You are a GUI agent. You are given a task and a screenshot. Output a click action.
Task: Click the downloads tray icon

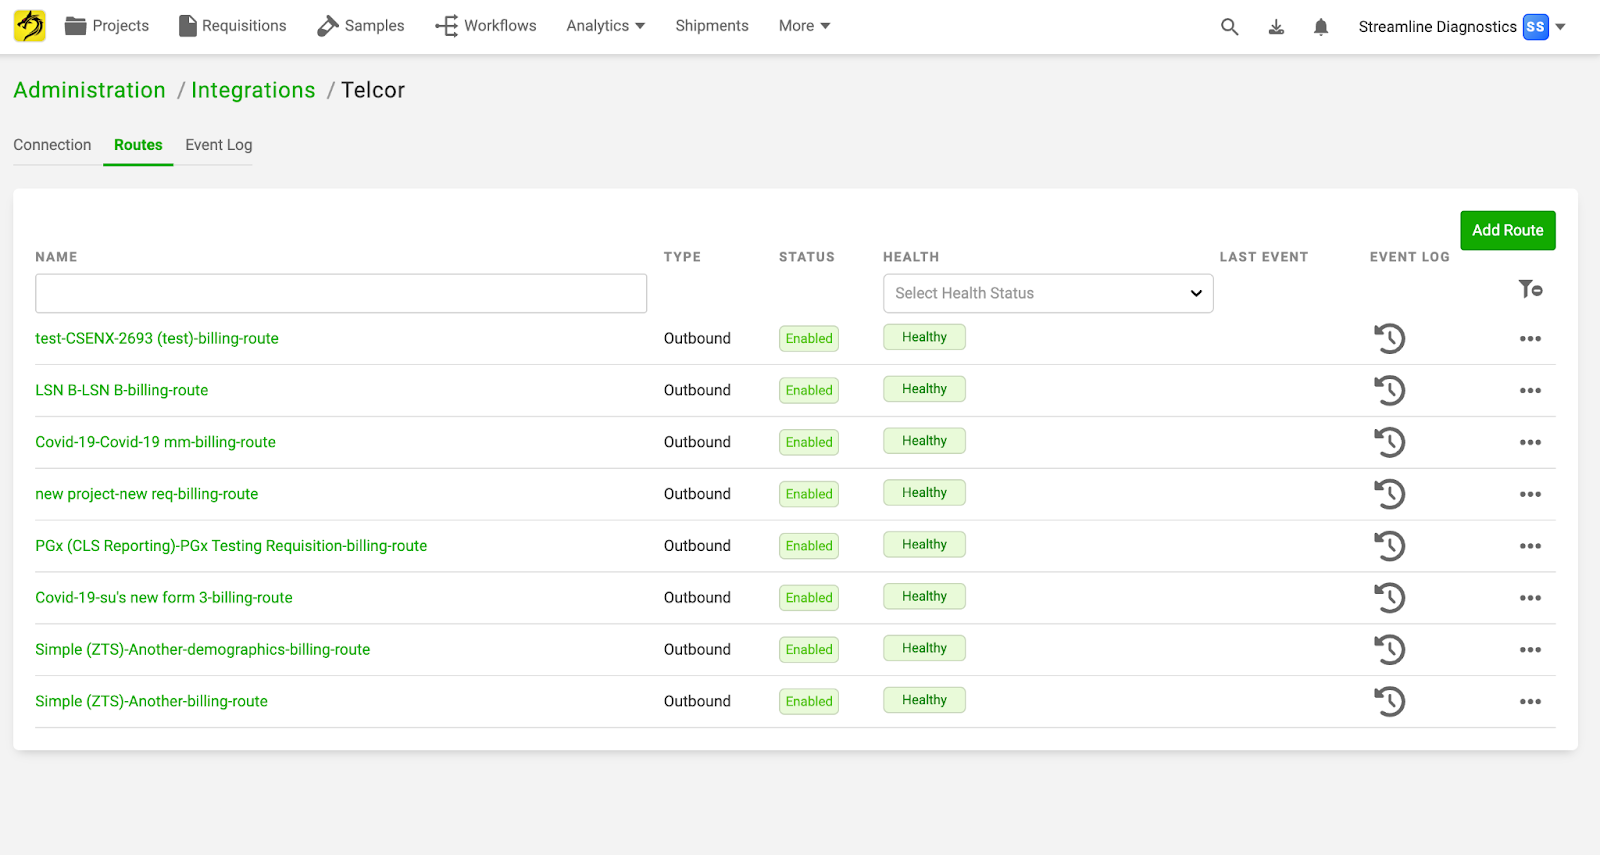click(x=1276, y=27)
